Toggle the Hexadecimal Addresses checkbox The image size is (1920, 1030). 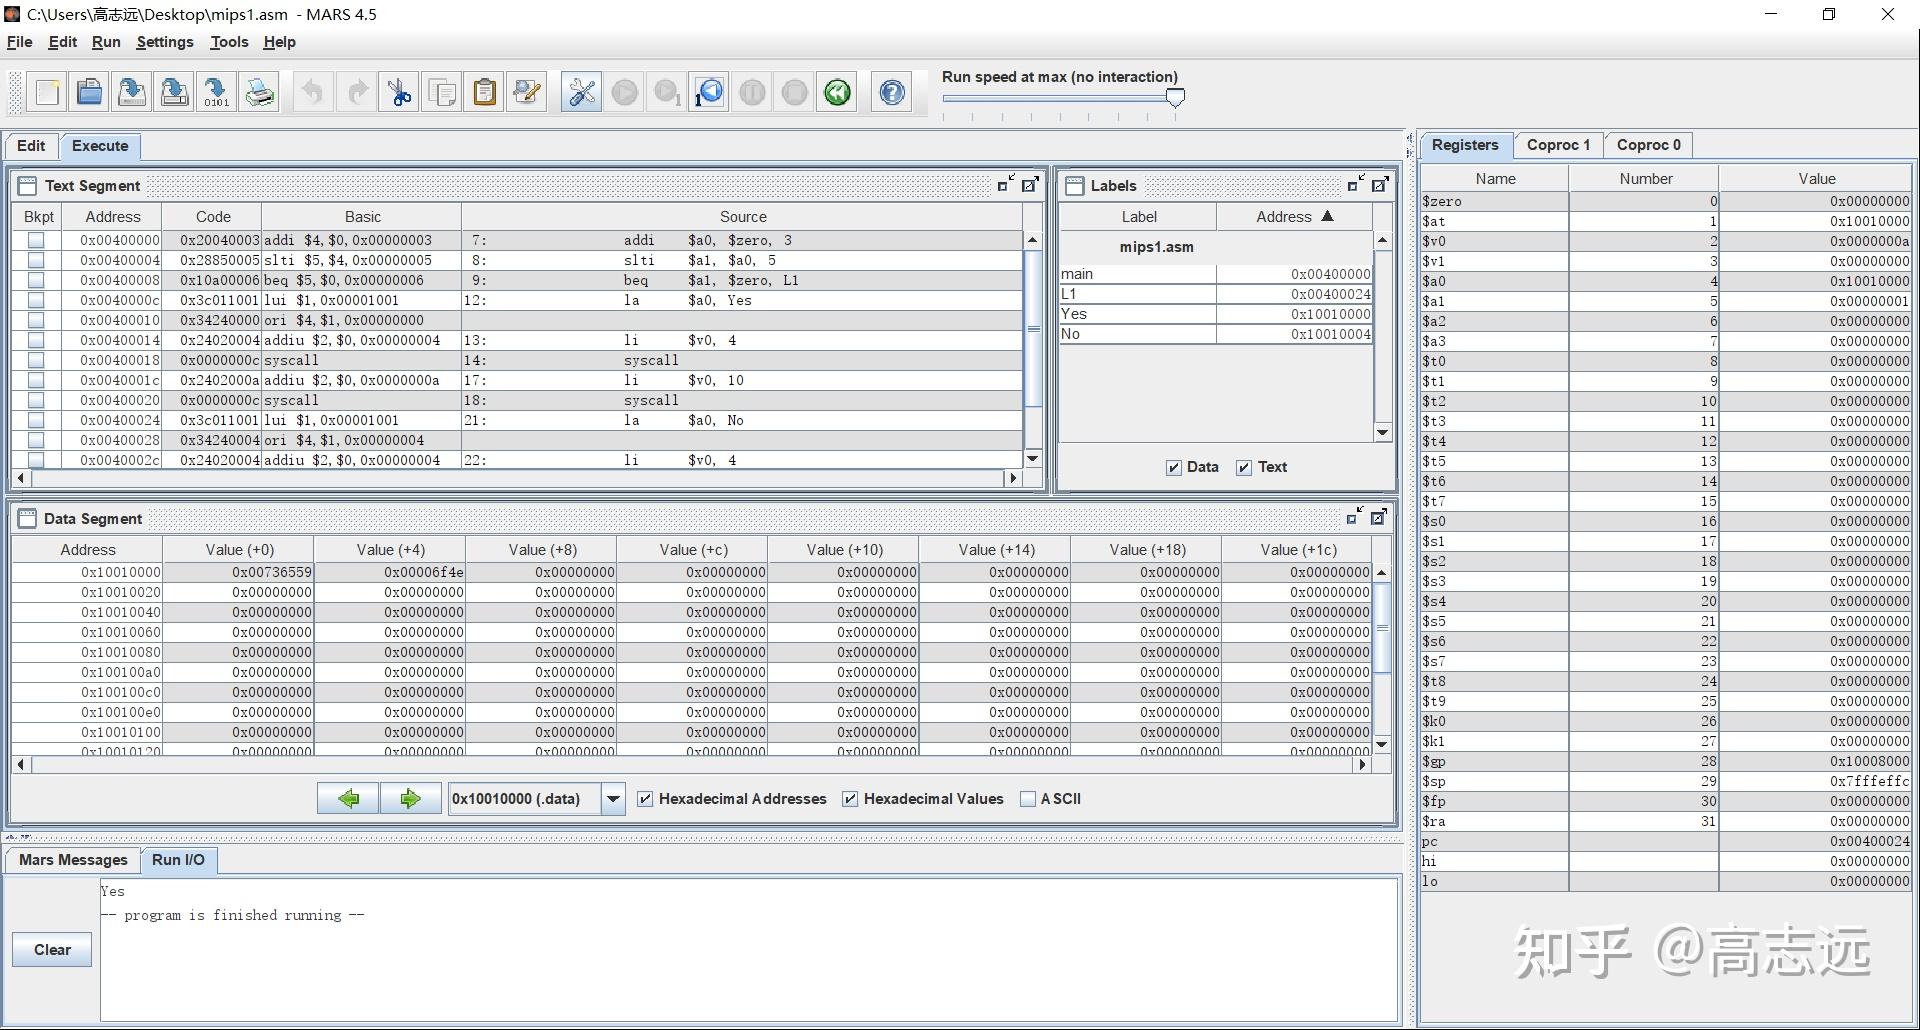point(646,799)
